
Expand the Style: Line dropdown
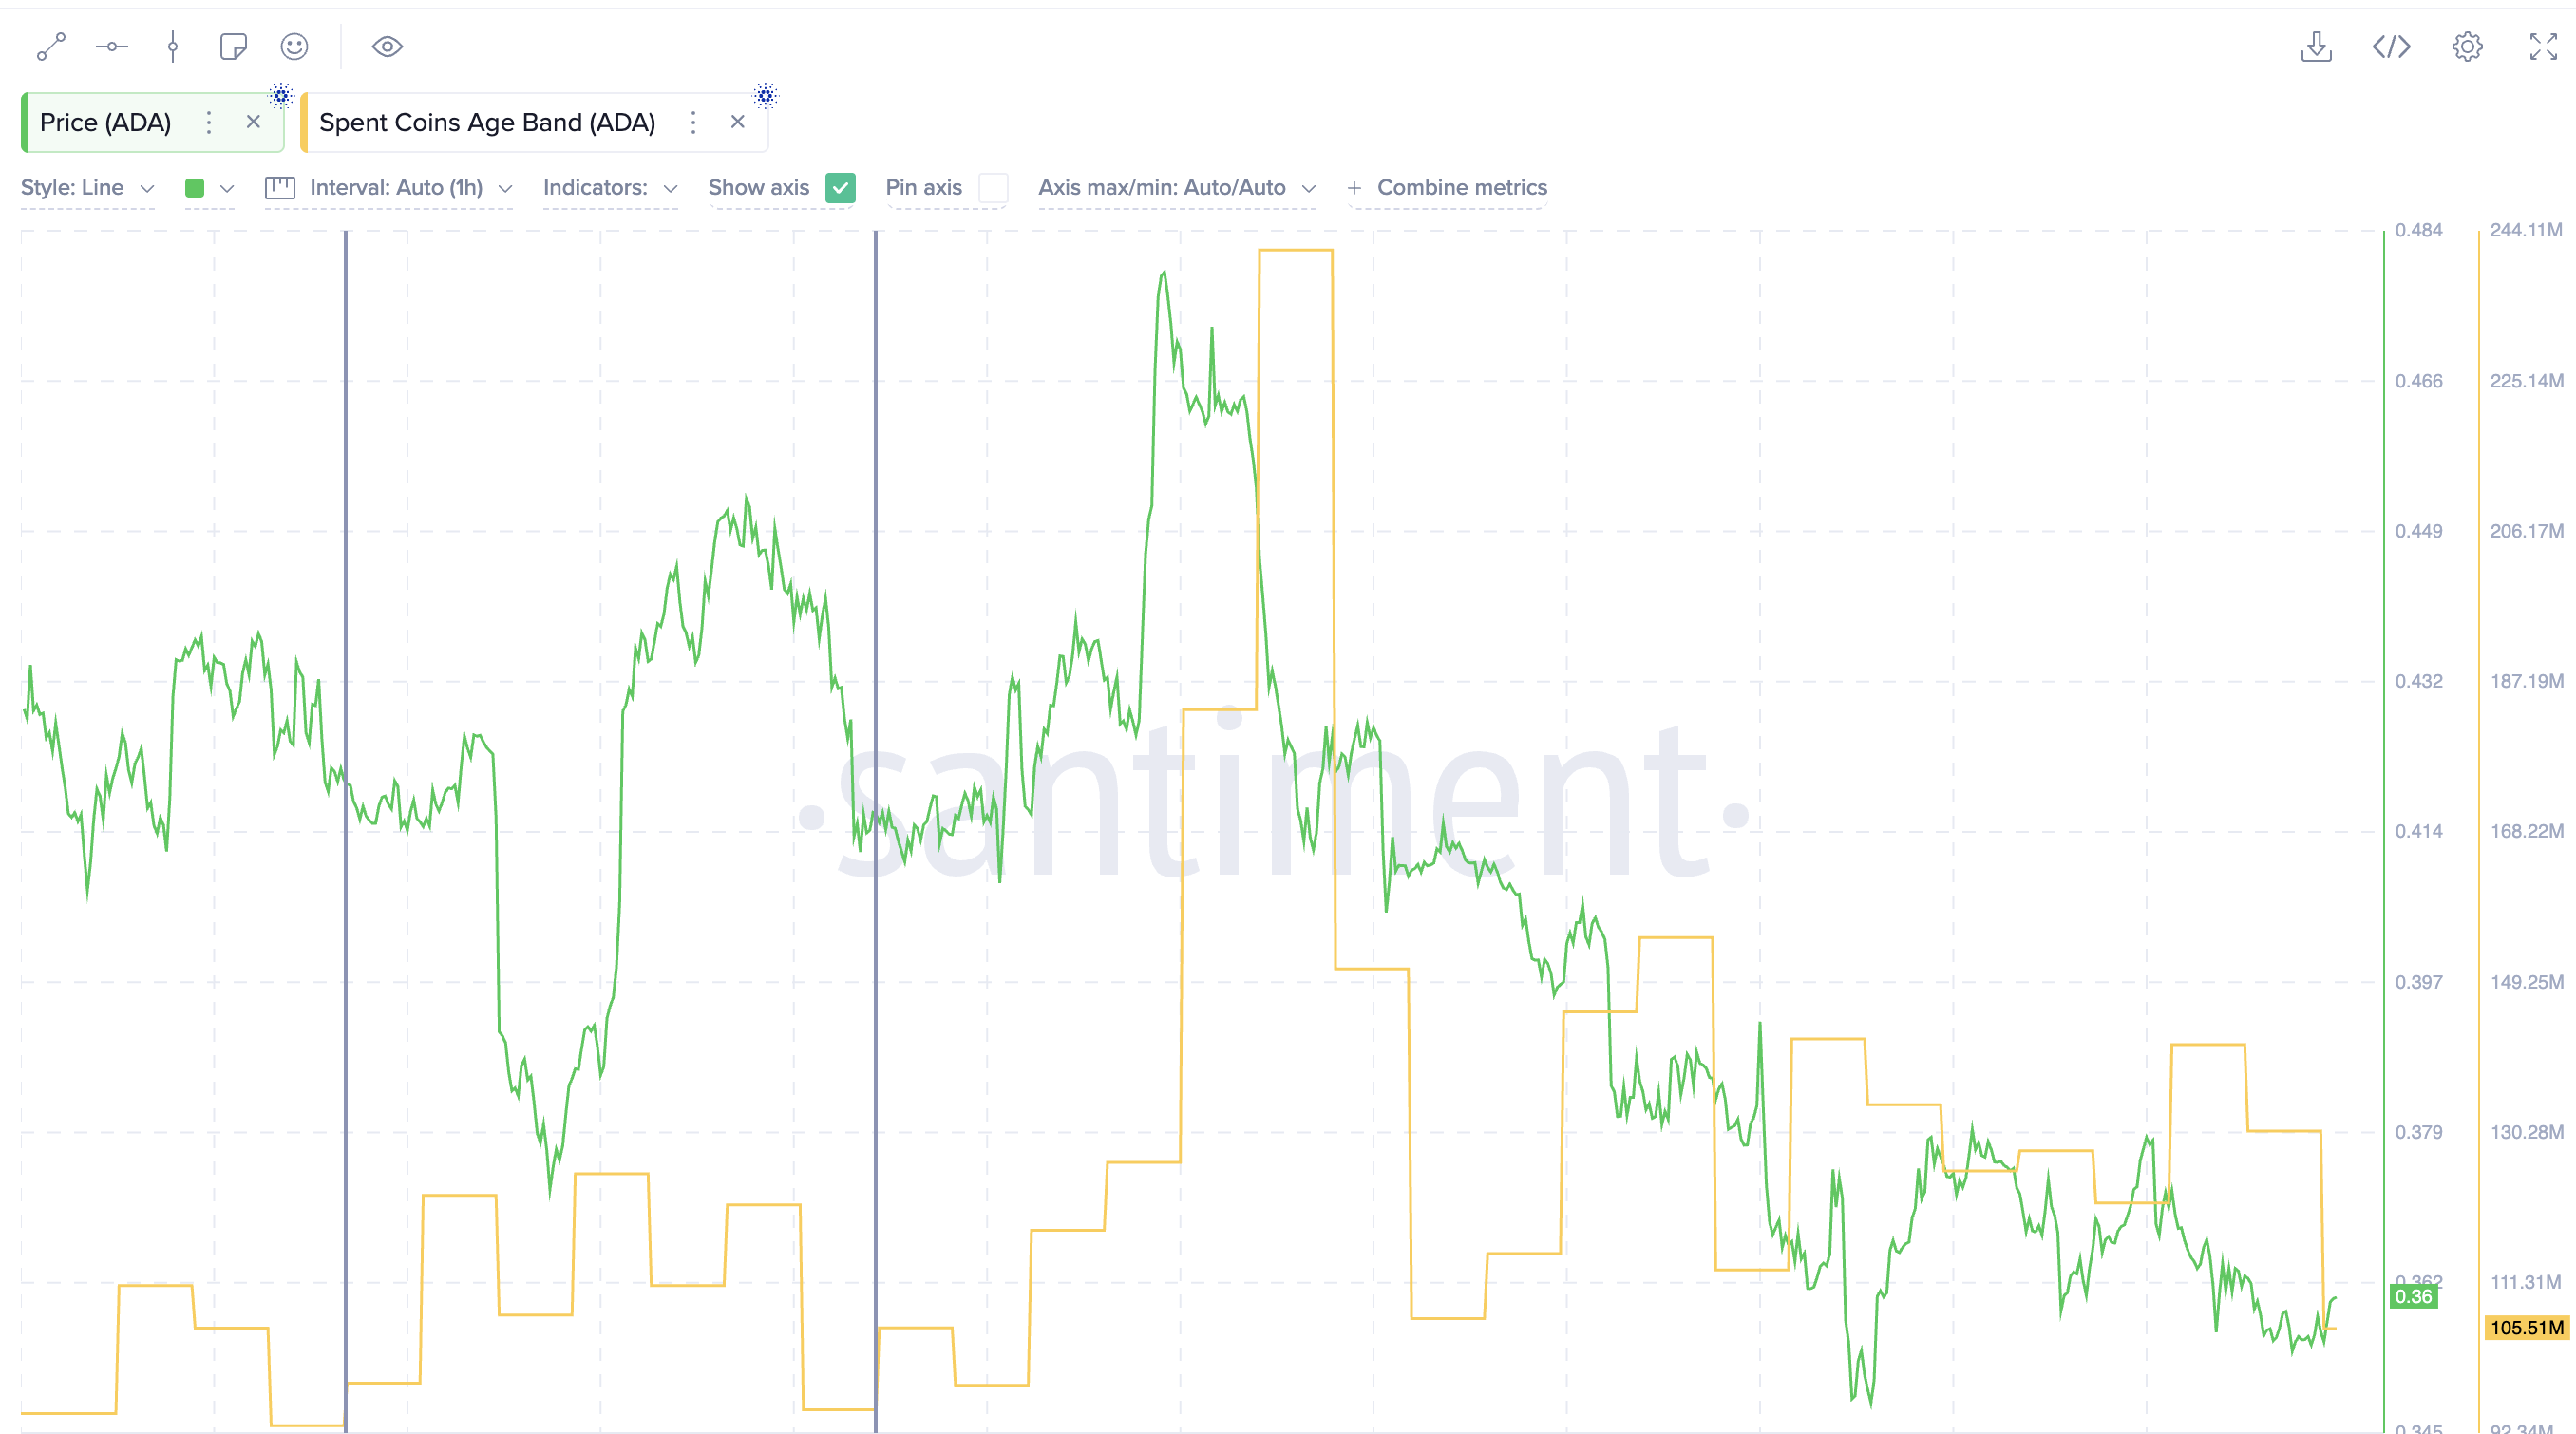click(87, 187)
